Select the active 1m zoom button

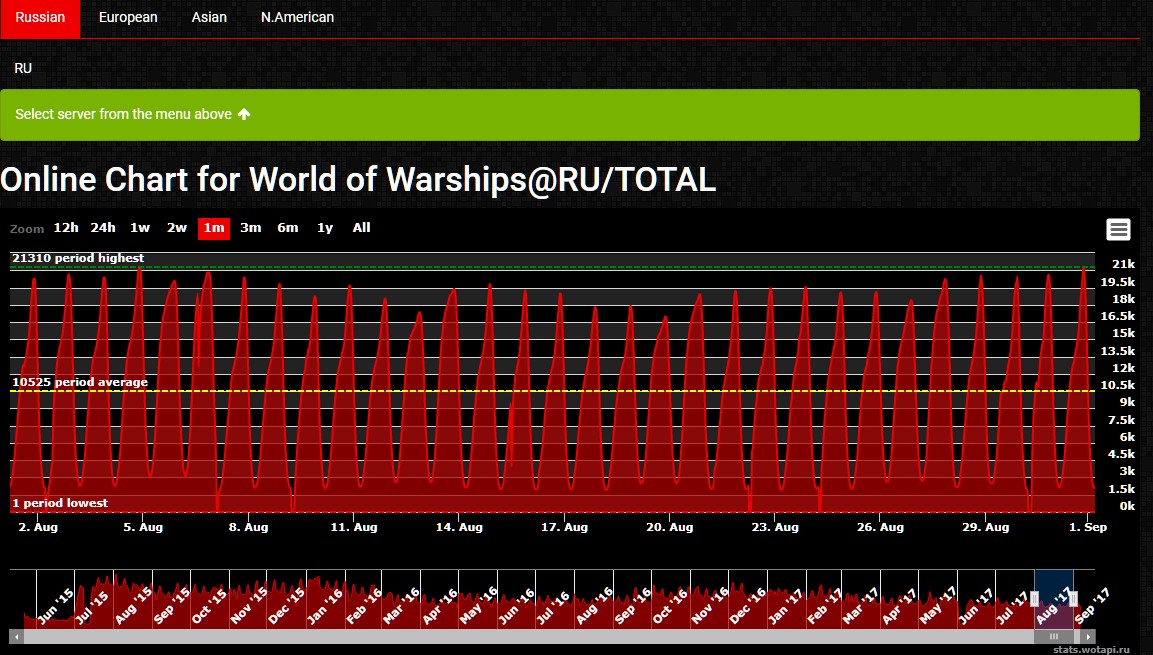pyautogui.click(x=214, y=228)
